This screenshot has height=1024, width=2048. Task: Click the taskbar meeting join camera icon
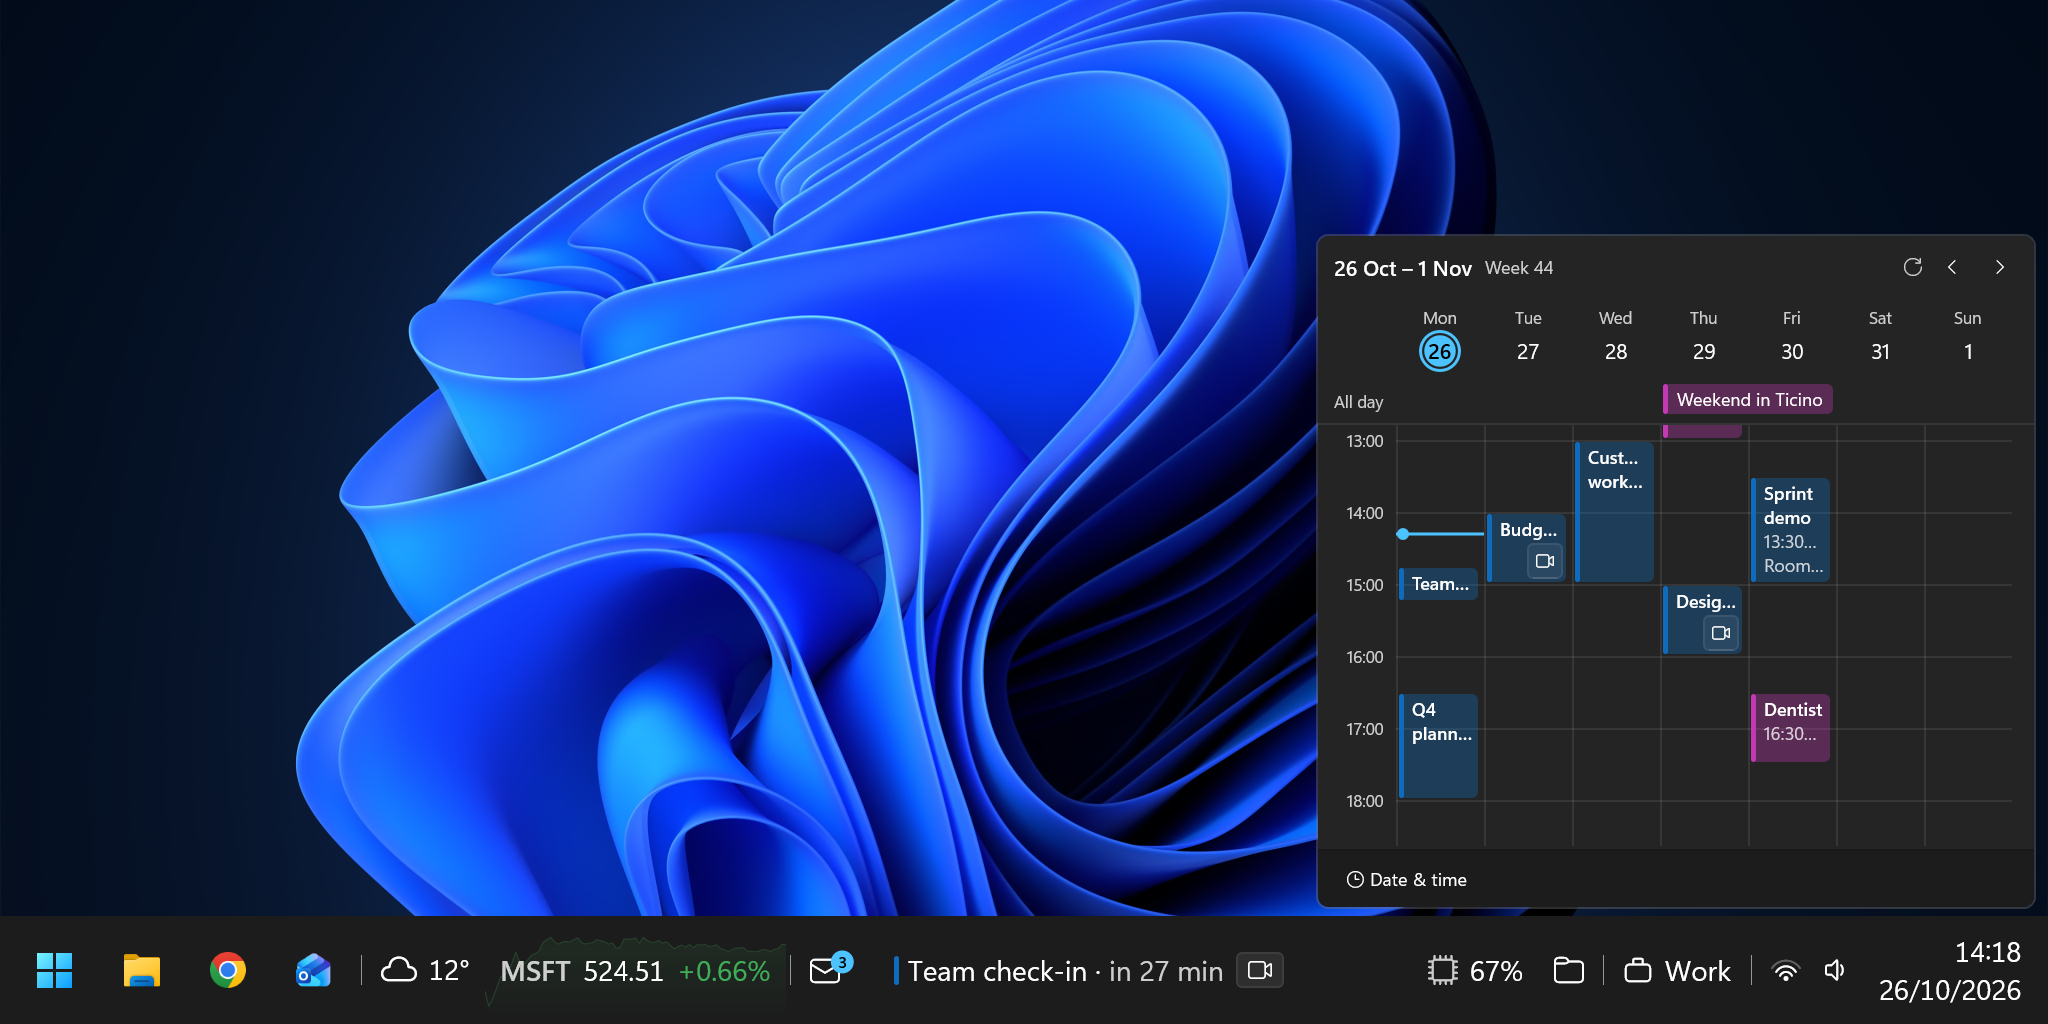[1260, 970]
